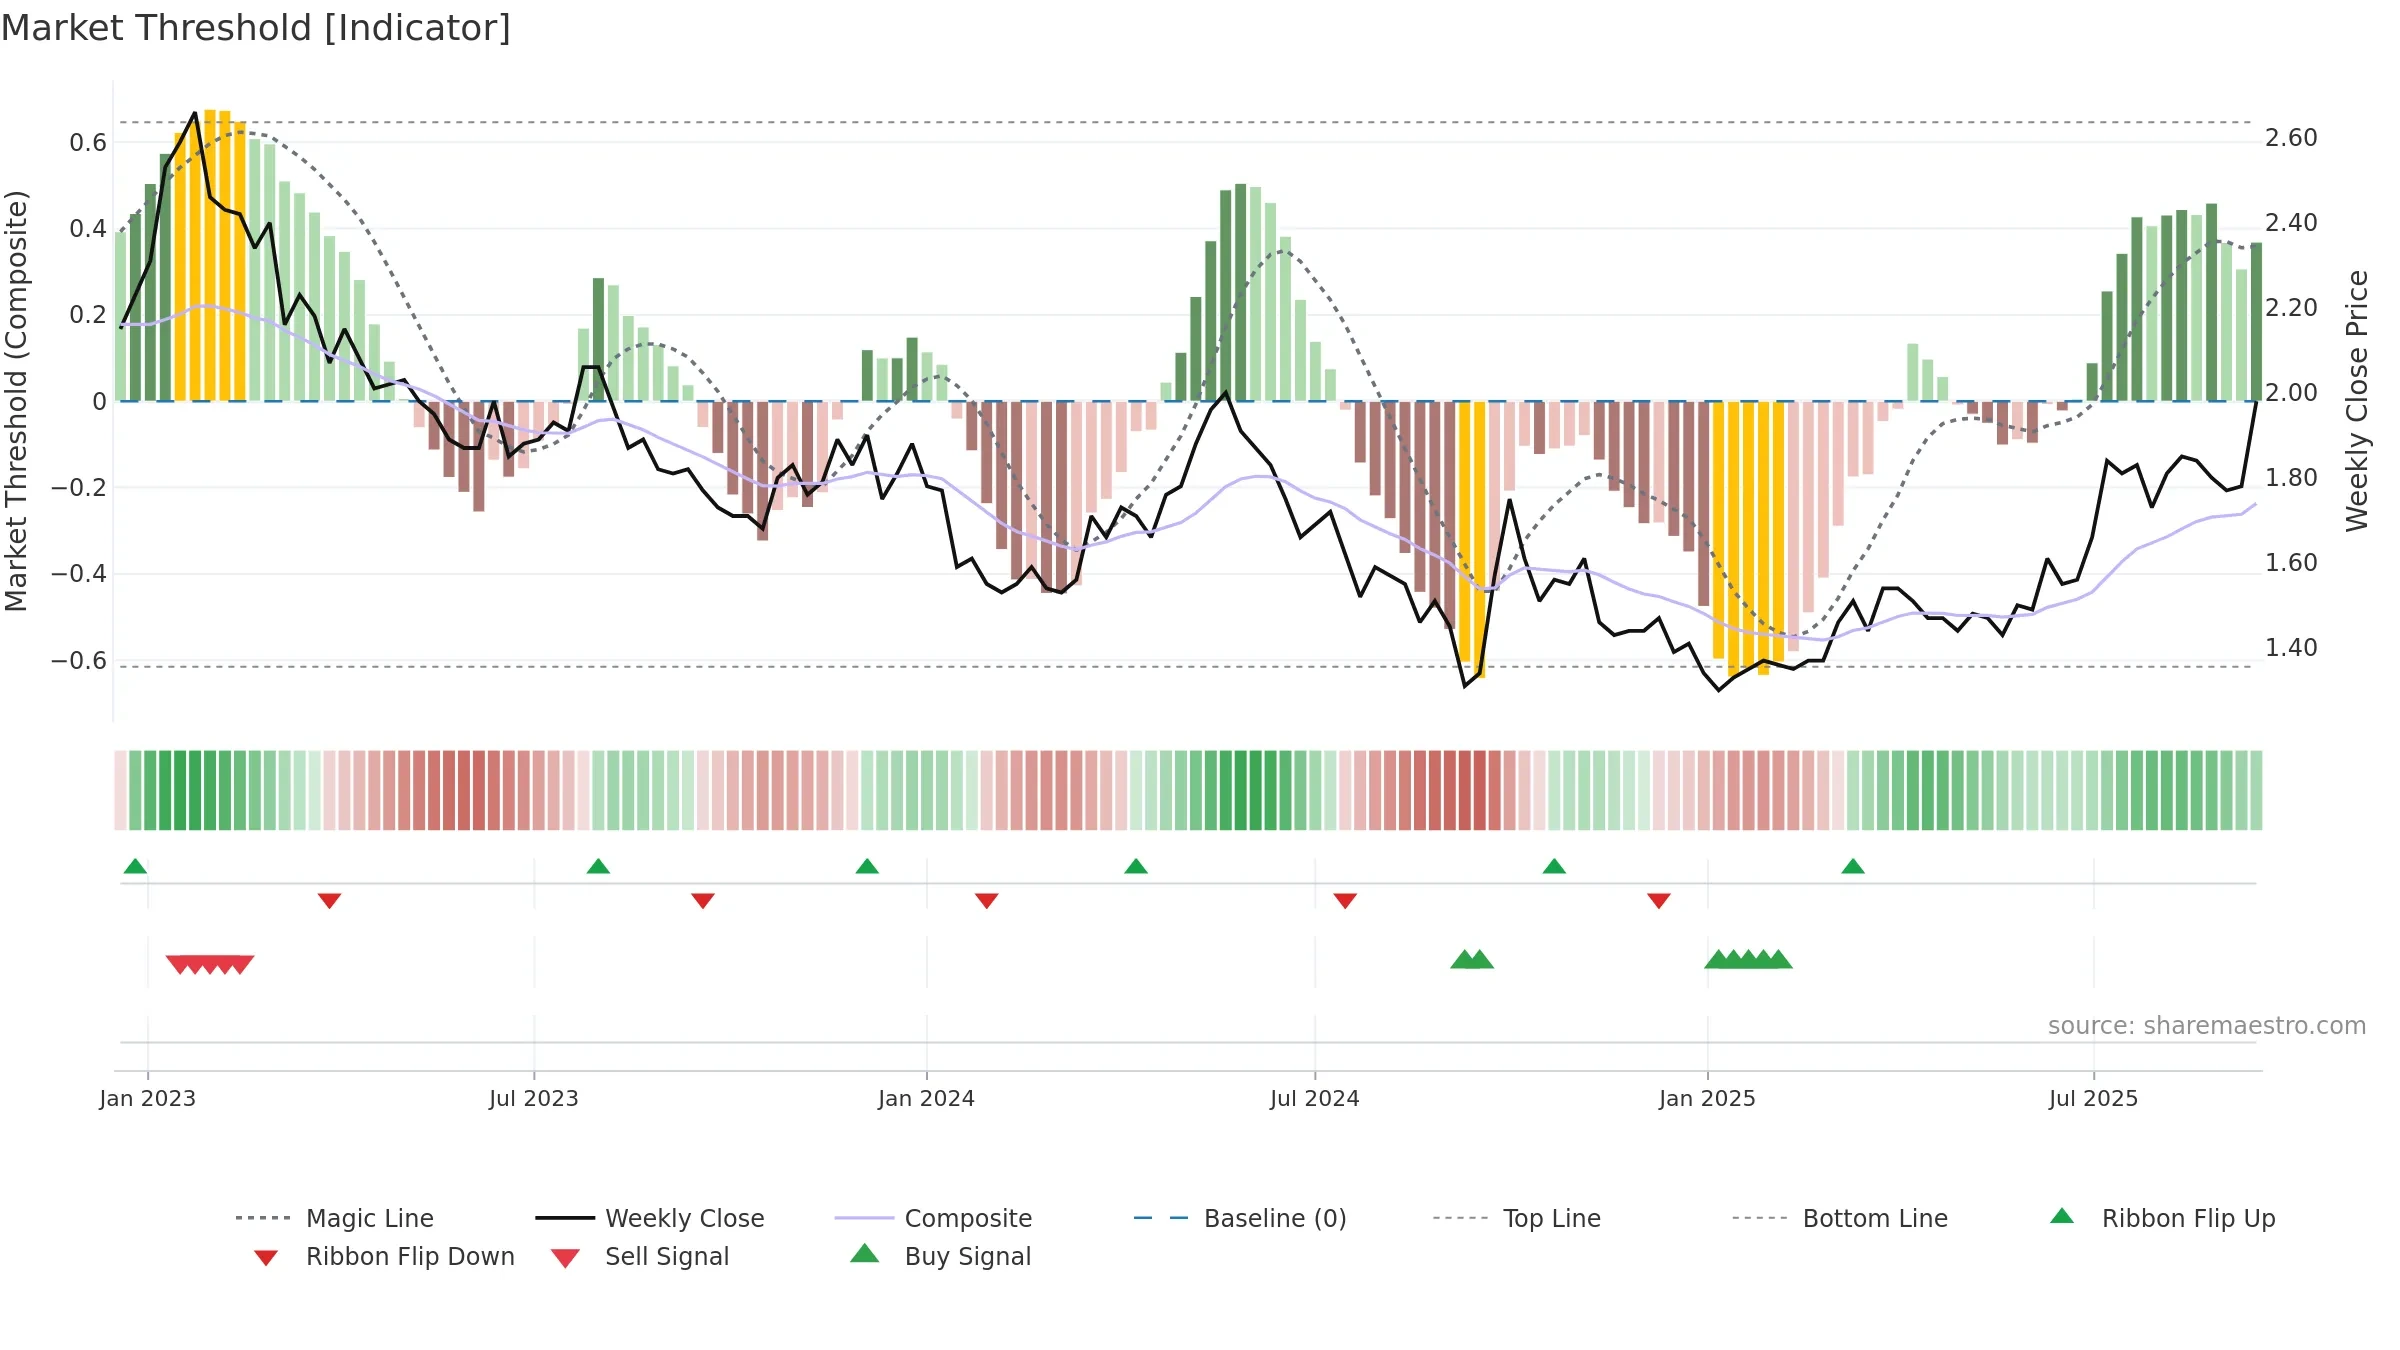Screen dimensions: 2400x1350
Task: Click the Sell Signal cluster in early 2023
Action: 210,964
